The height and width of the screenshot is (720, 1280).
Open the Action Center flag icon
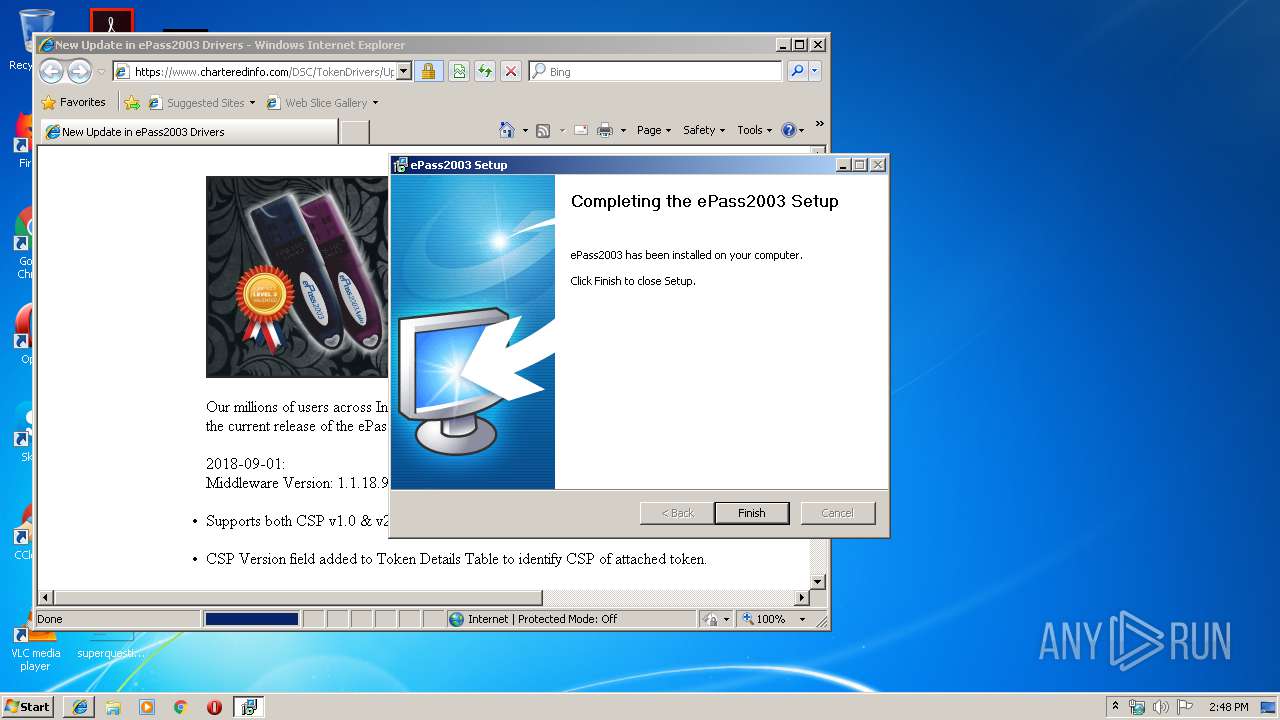[x=1185, y=706]
